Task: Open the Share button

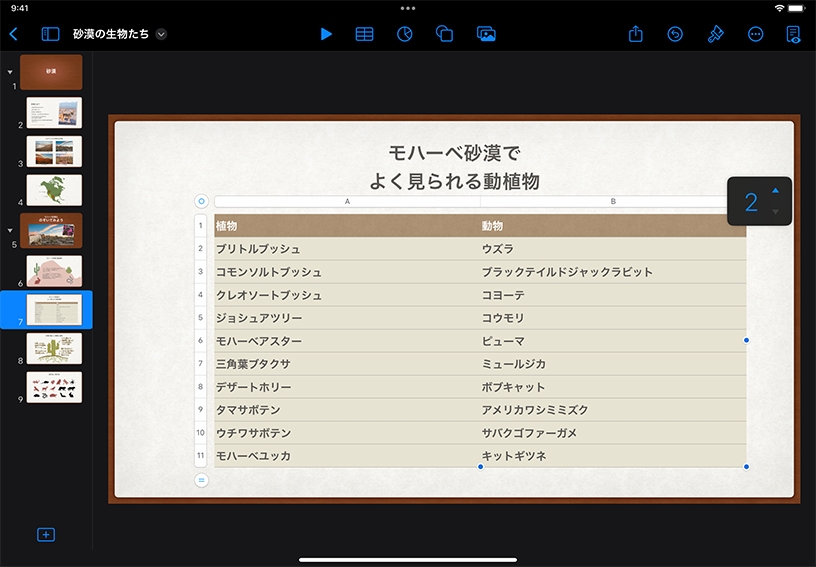Action: coord(636,34)
